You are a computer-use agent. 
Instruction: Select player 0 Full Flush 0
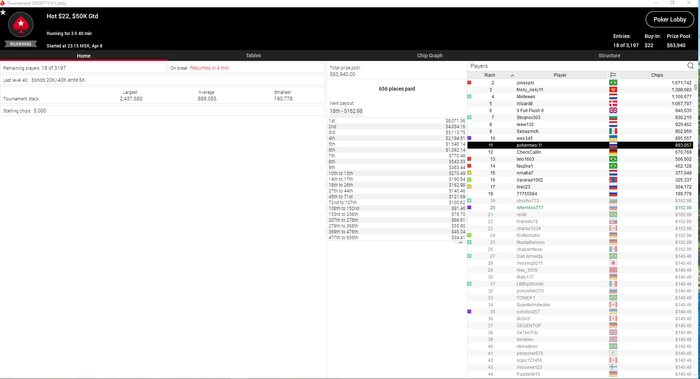click(530, 110)
